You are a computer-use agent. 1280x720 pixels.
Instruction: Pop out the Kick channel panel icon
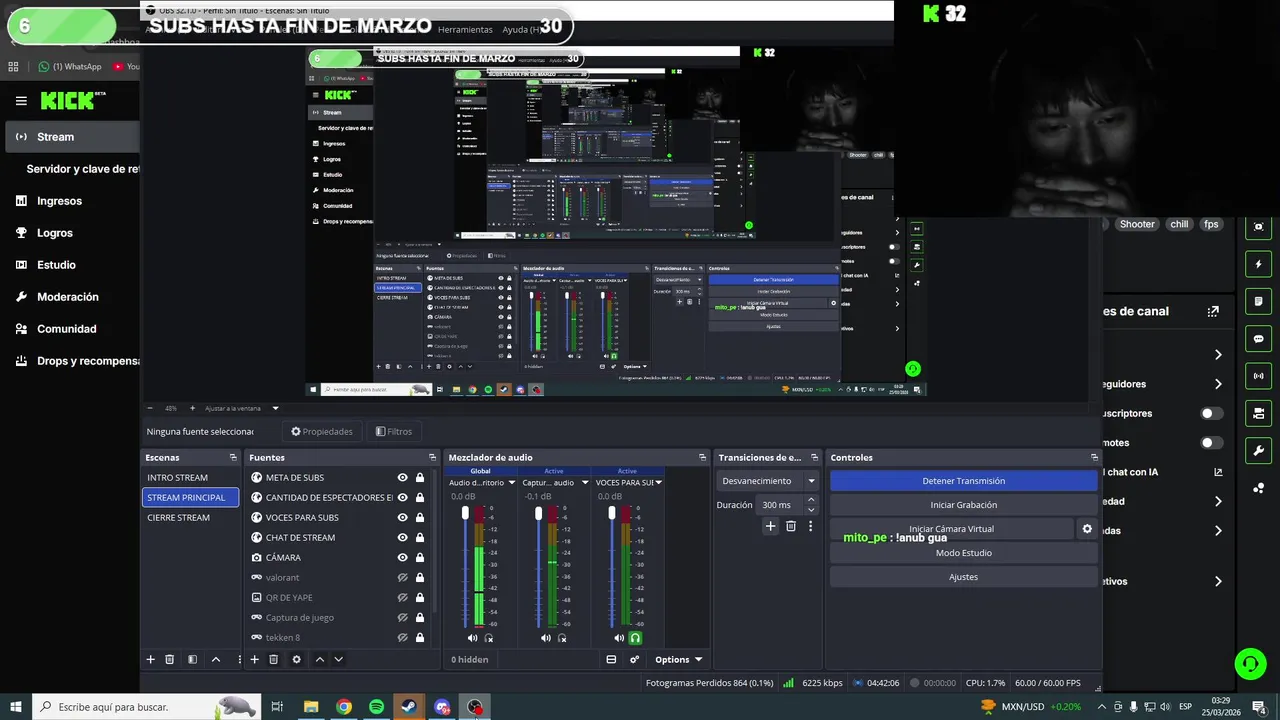click(x=1213, y=311)
